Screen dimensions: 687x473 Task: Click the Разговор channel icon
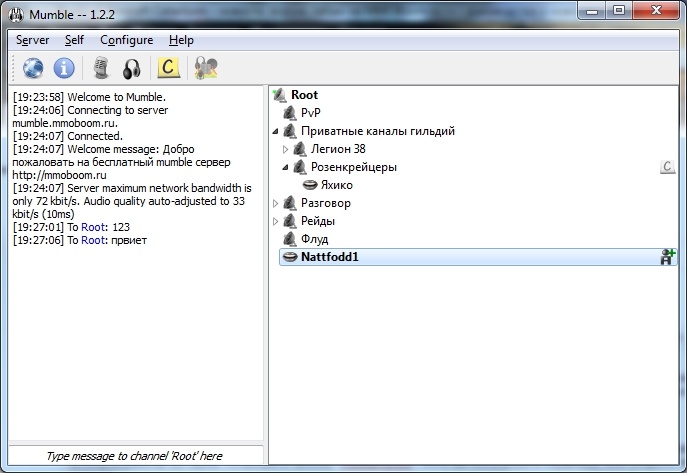[x=290, y=203]
